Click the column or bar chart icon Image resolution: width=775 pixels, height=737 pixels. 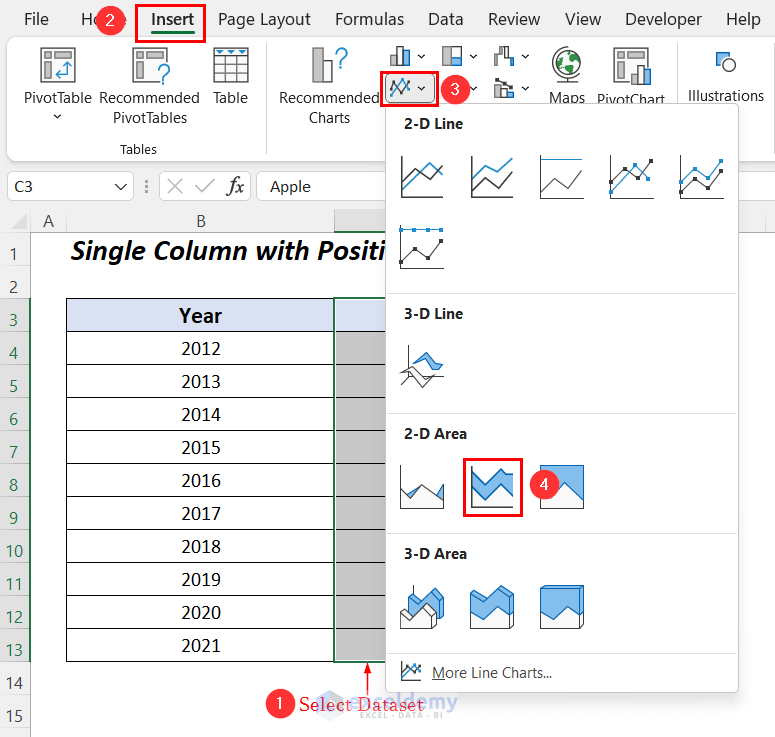(400, 56)
